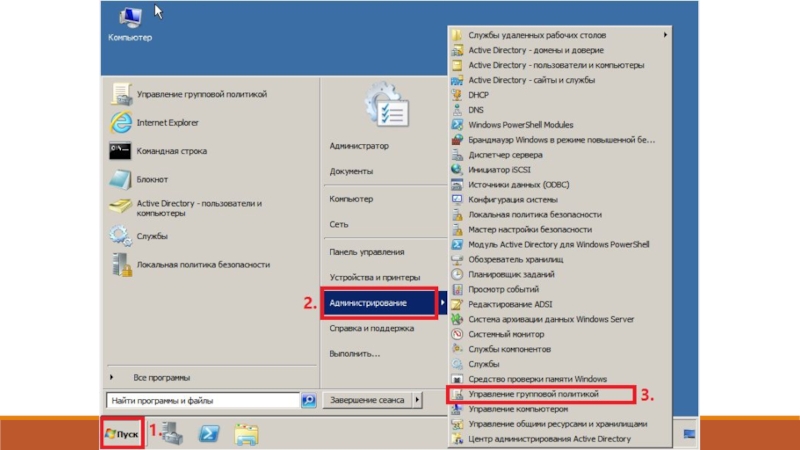
Task: Click the Завершение сеанса button
Action: [368, 400]
